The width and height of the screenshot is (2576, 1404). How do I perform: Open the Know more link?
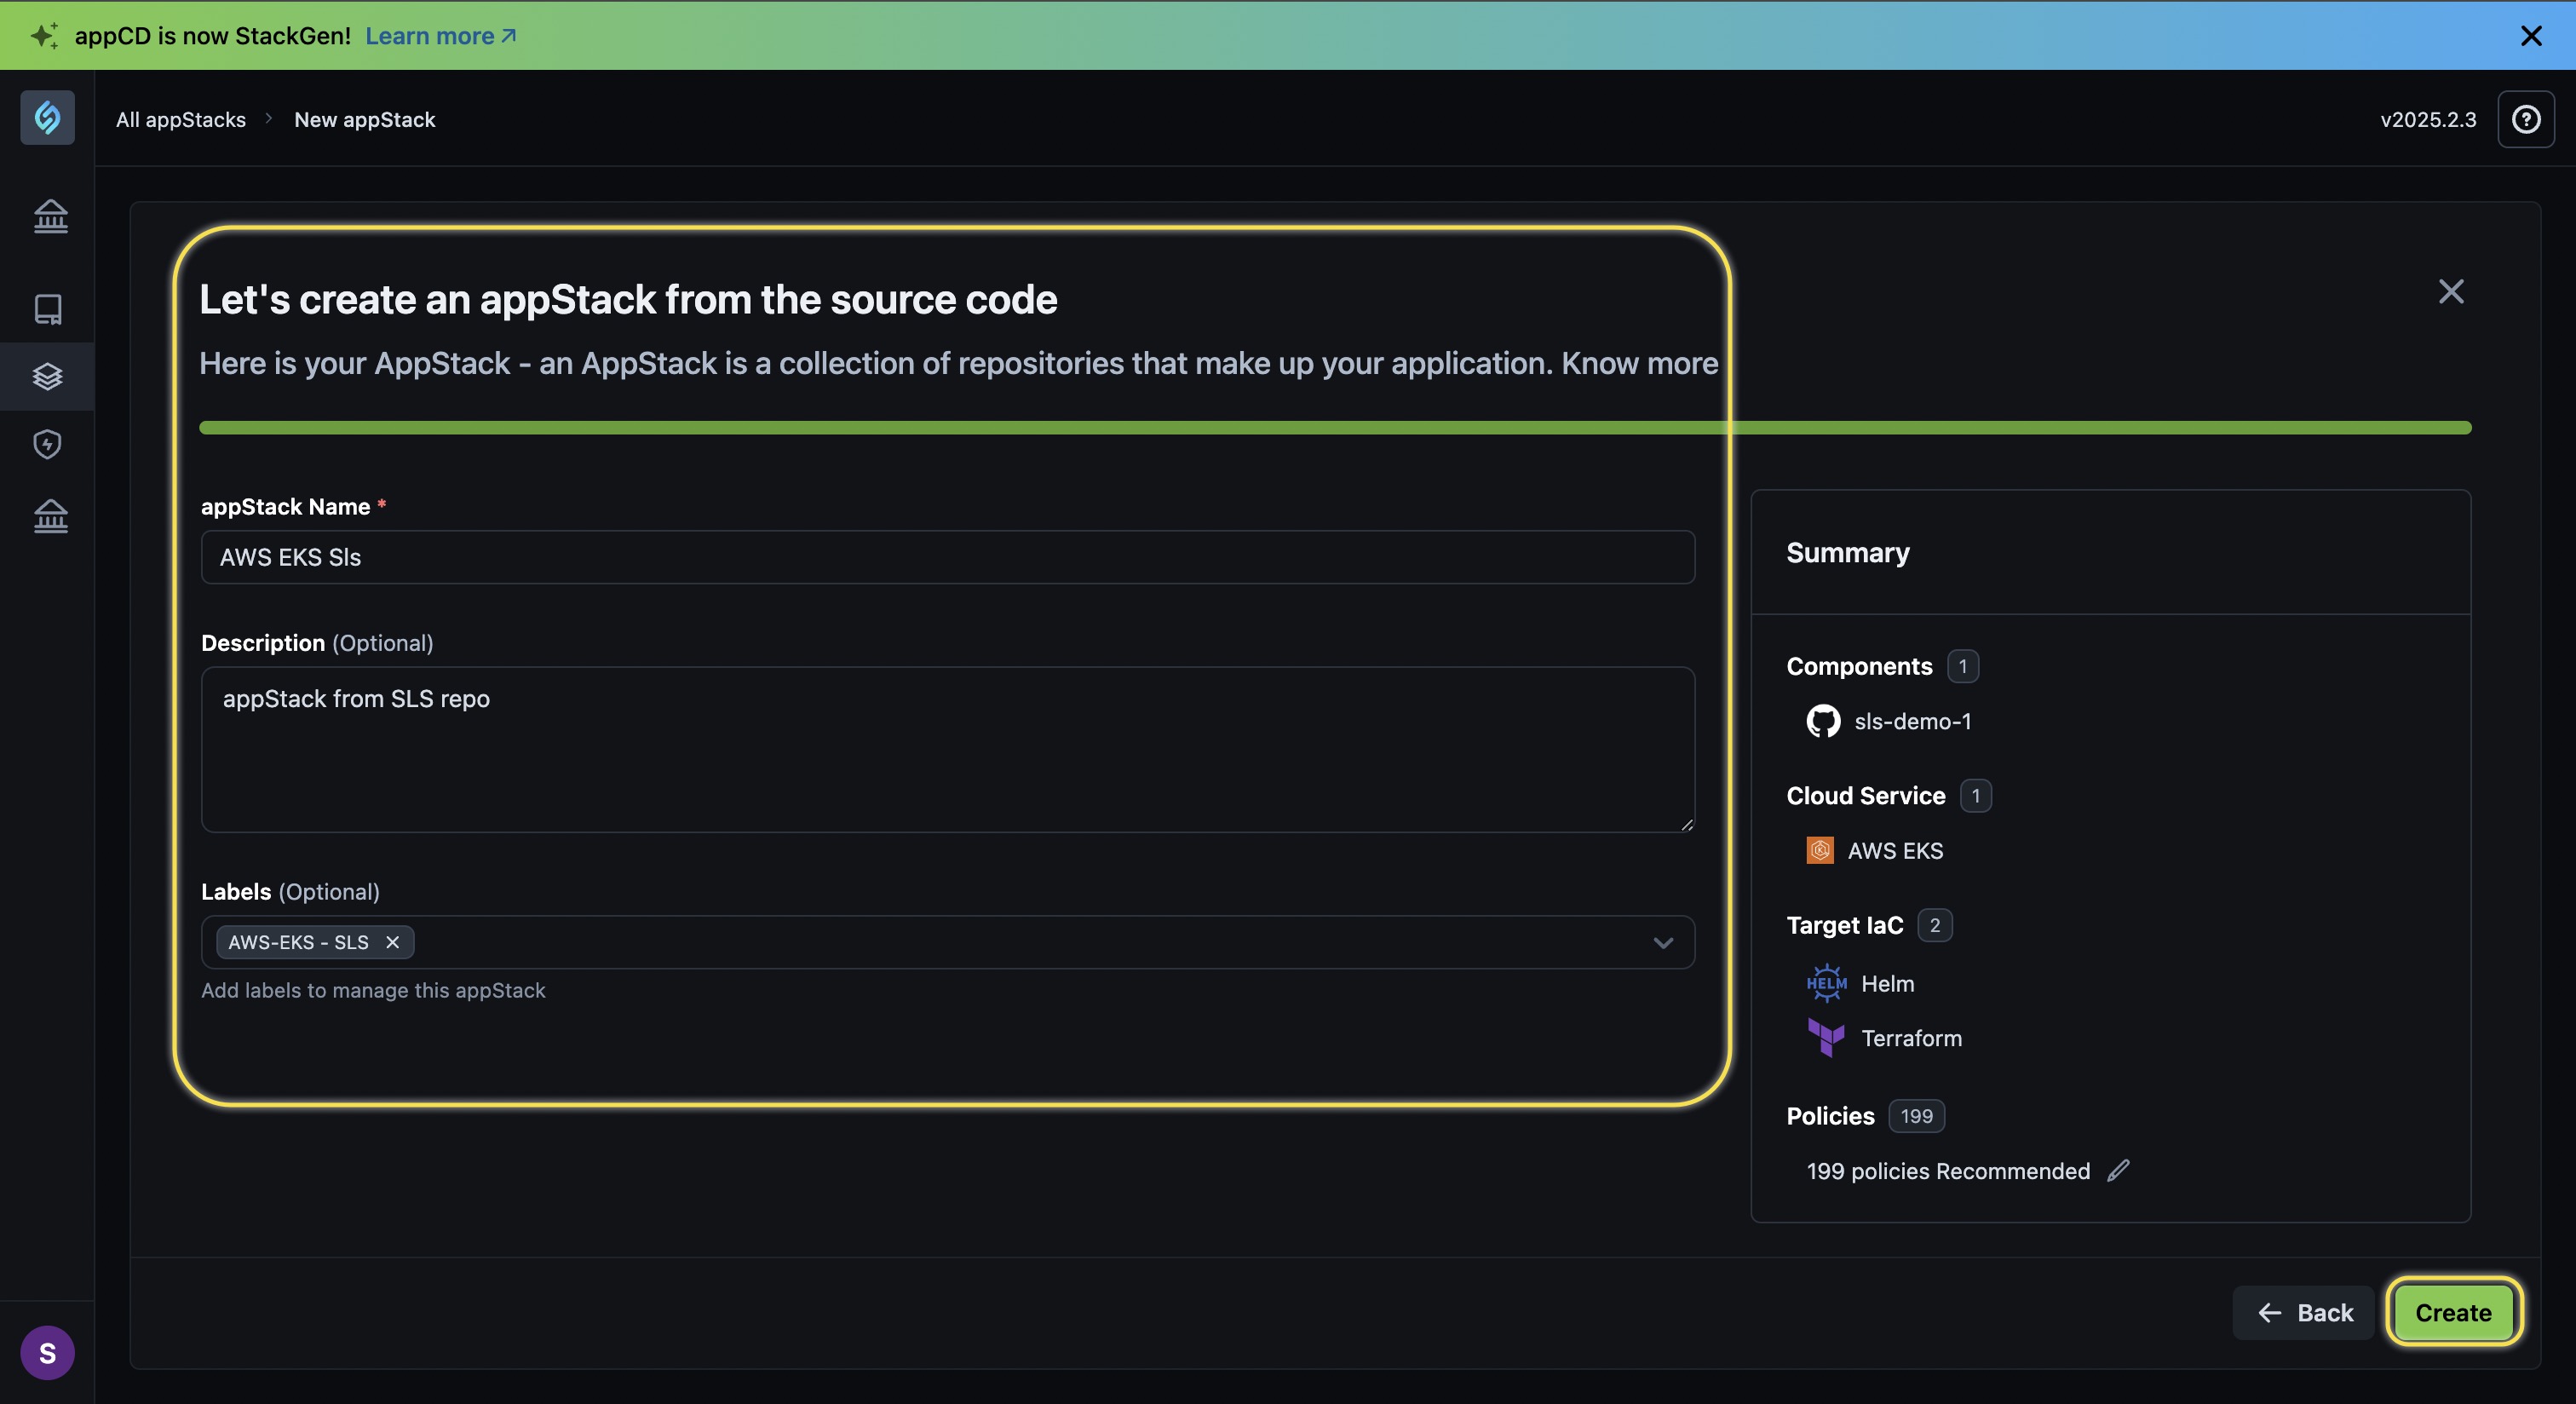(x=1639, y=363)
